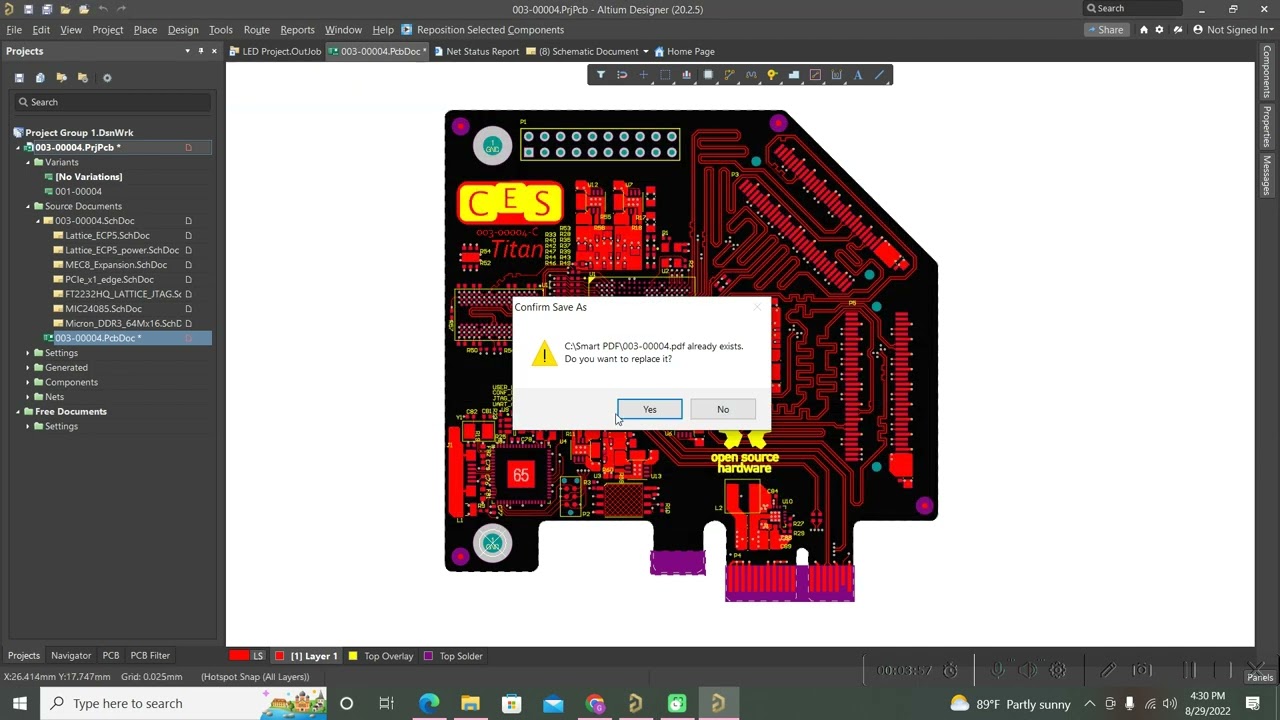Collapse the Source Documents folder
1280x720 pixels.
click(28, 206)
